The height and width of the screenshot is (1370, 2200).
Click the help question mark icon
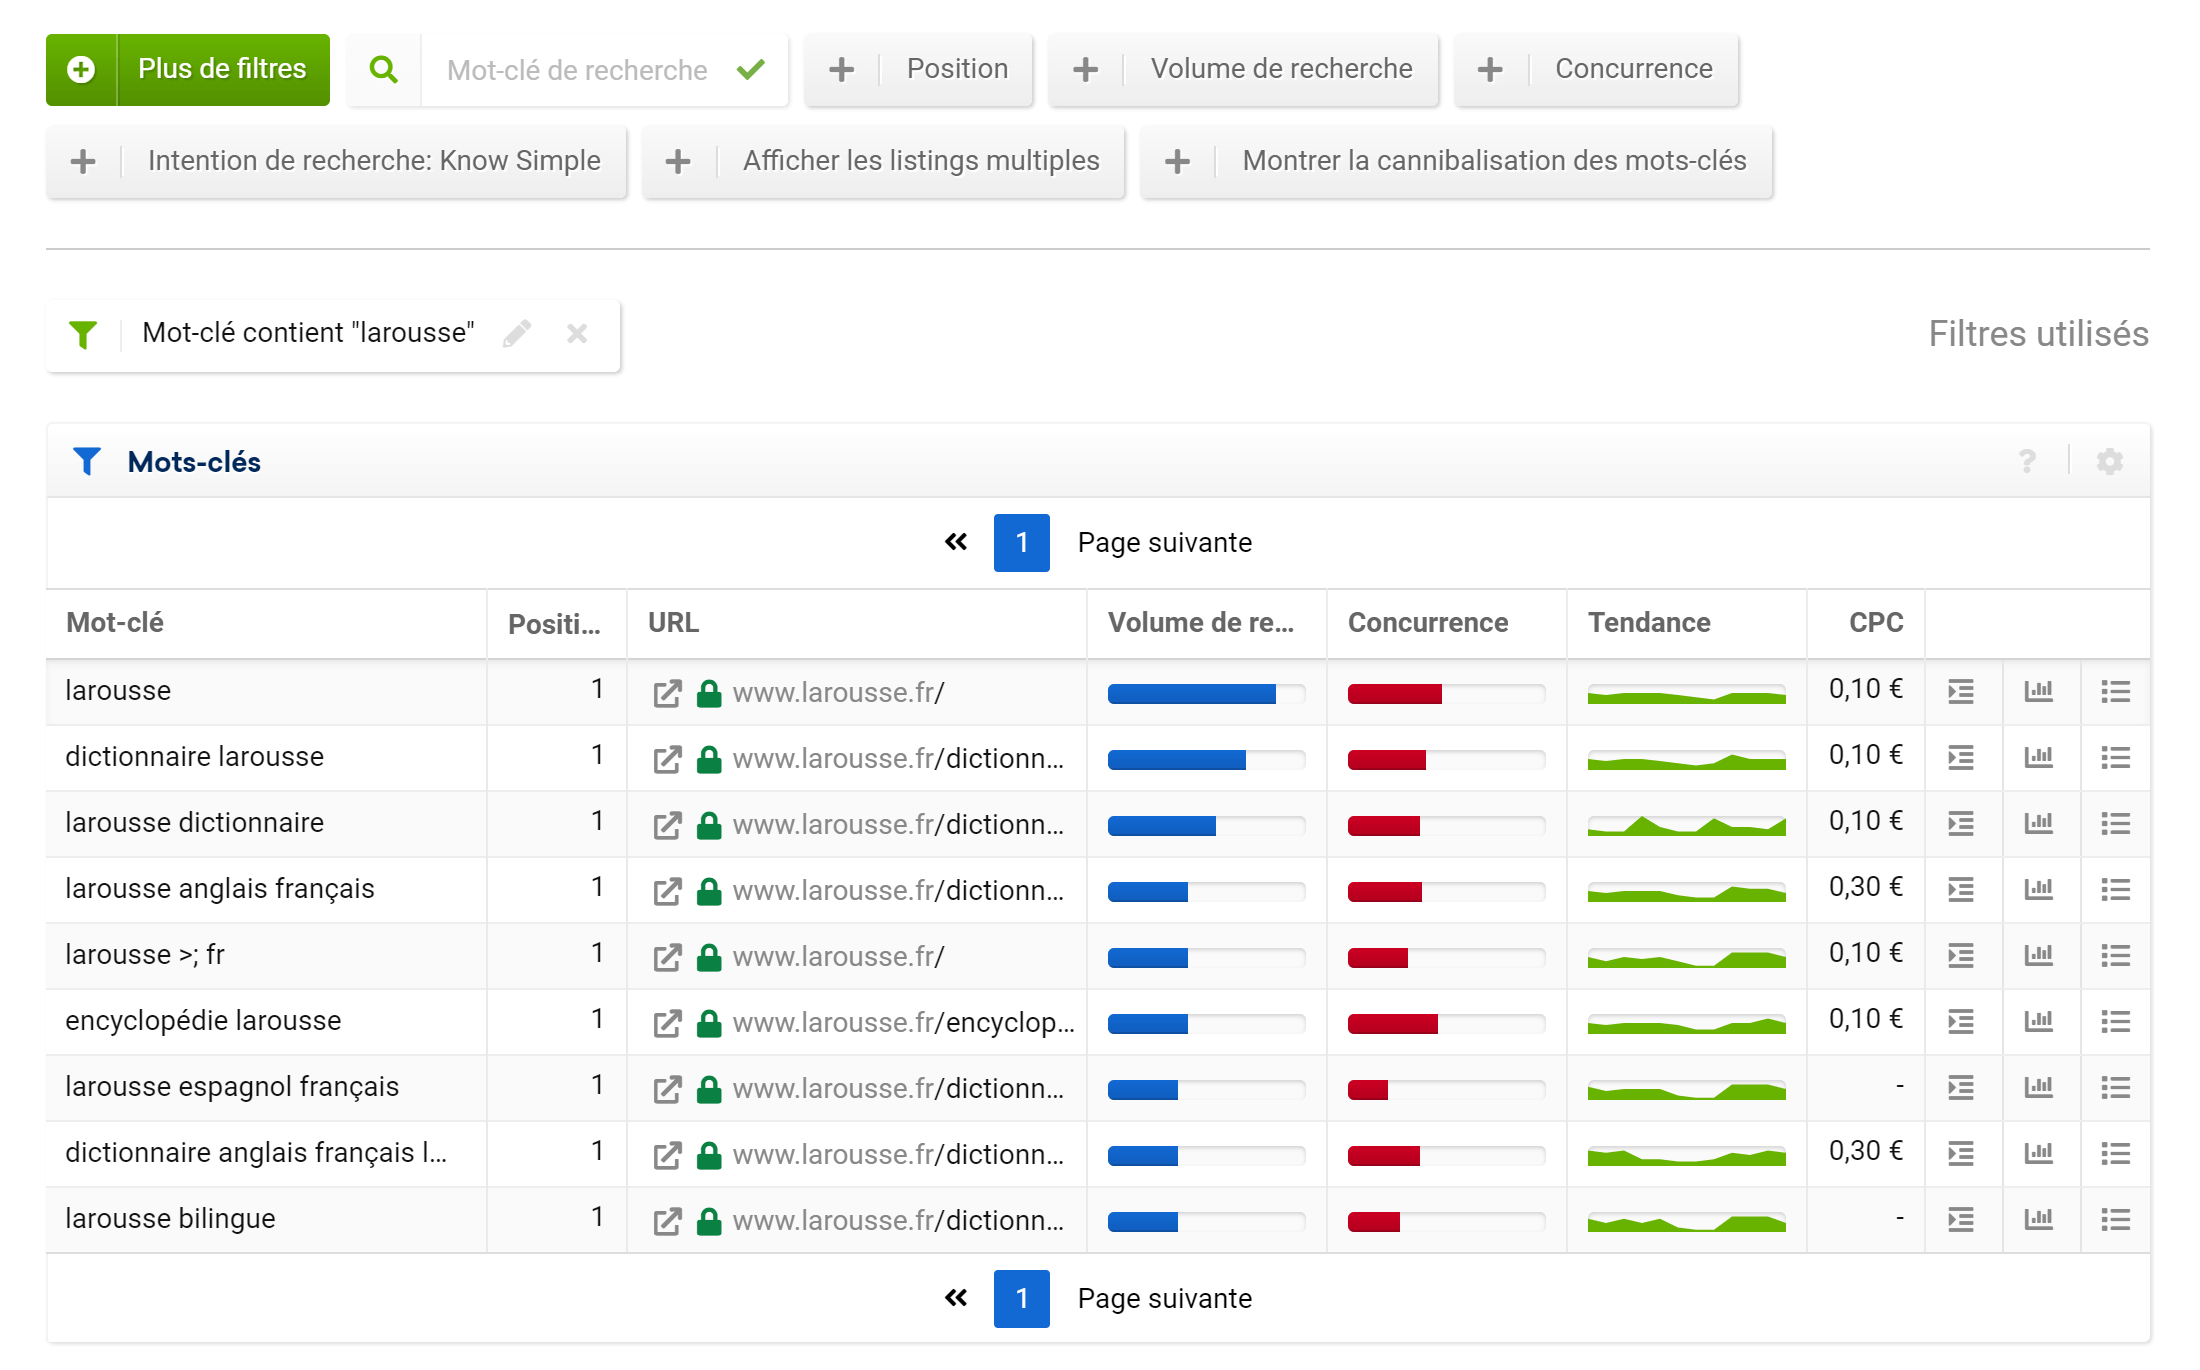2026,461
